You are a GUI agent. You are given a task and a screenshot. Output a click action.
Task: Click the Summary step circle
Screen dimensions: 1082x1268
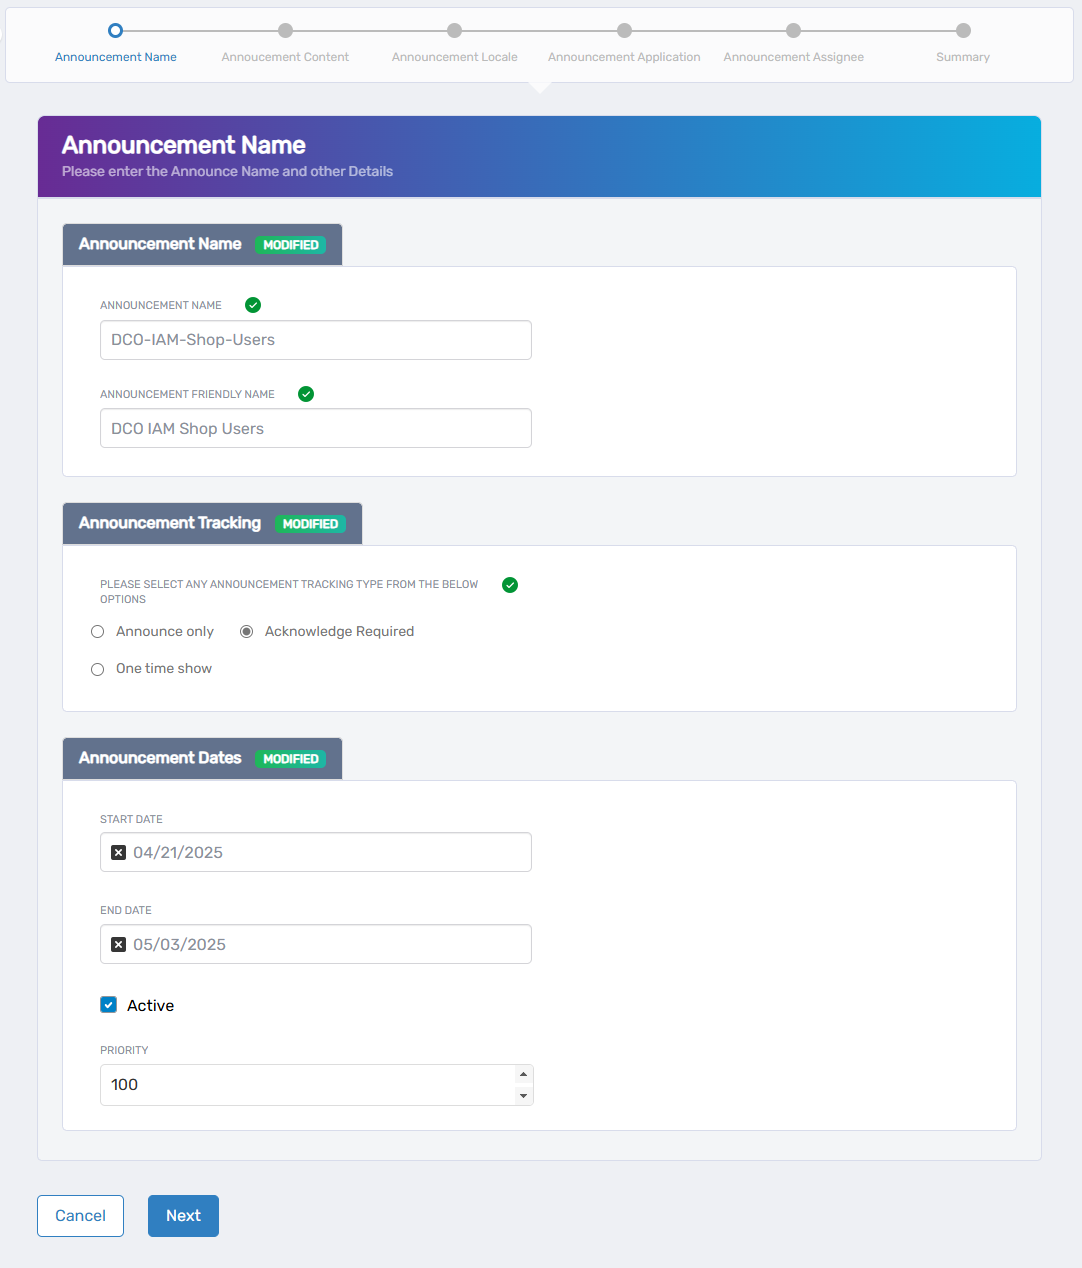click(x=963, y=31)
